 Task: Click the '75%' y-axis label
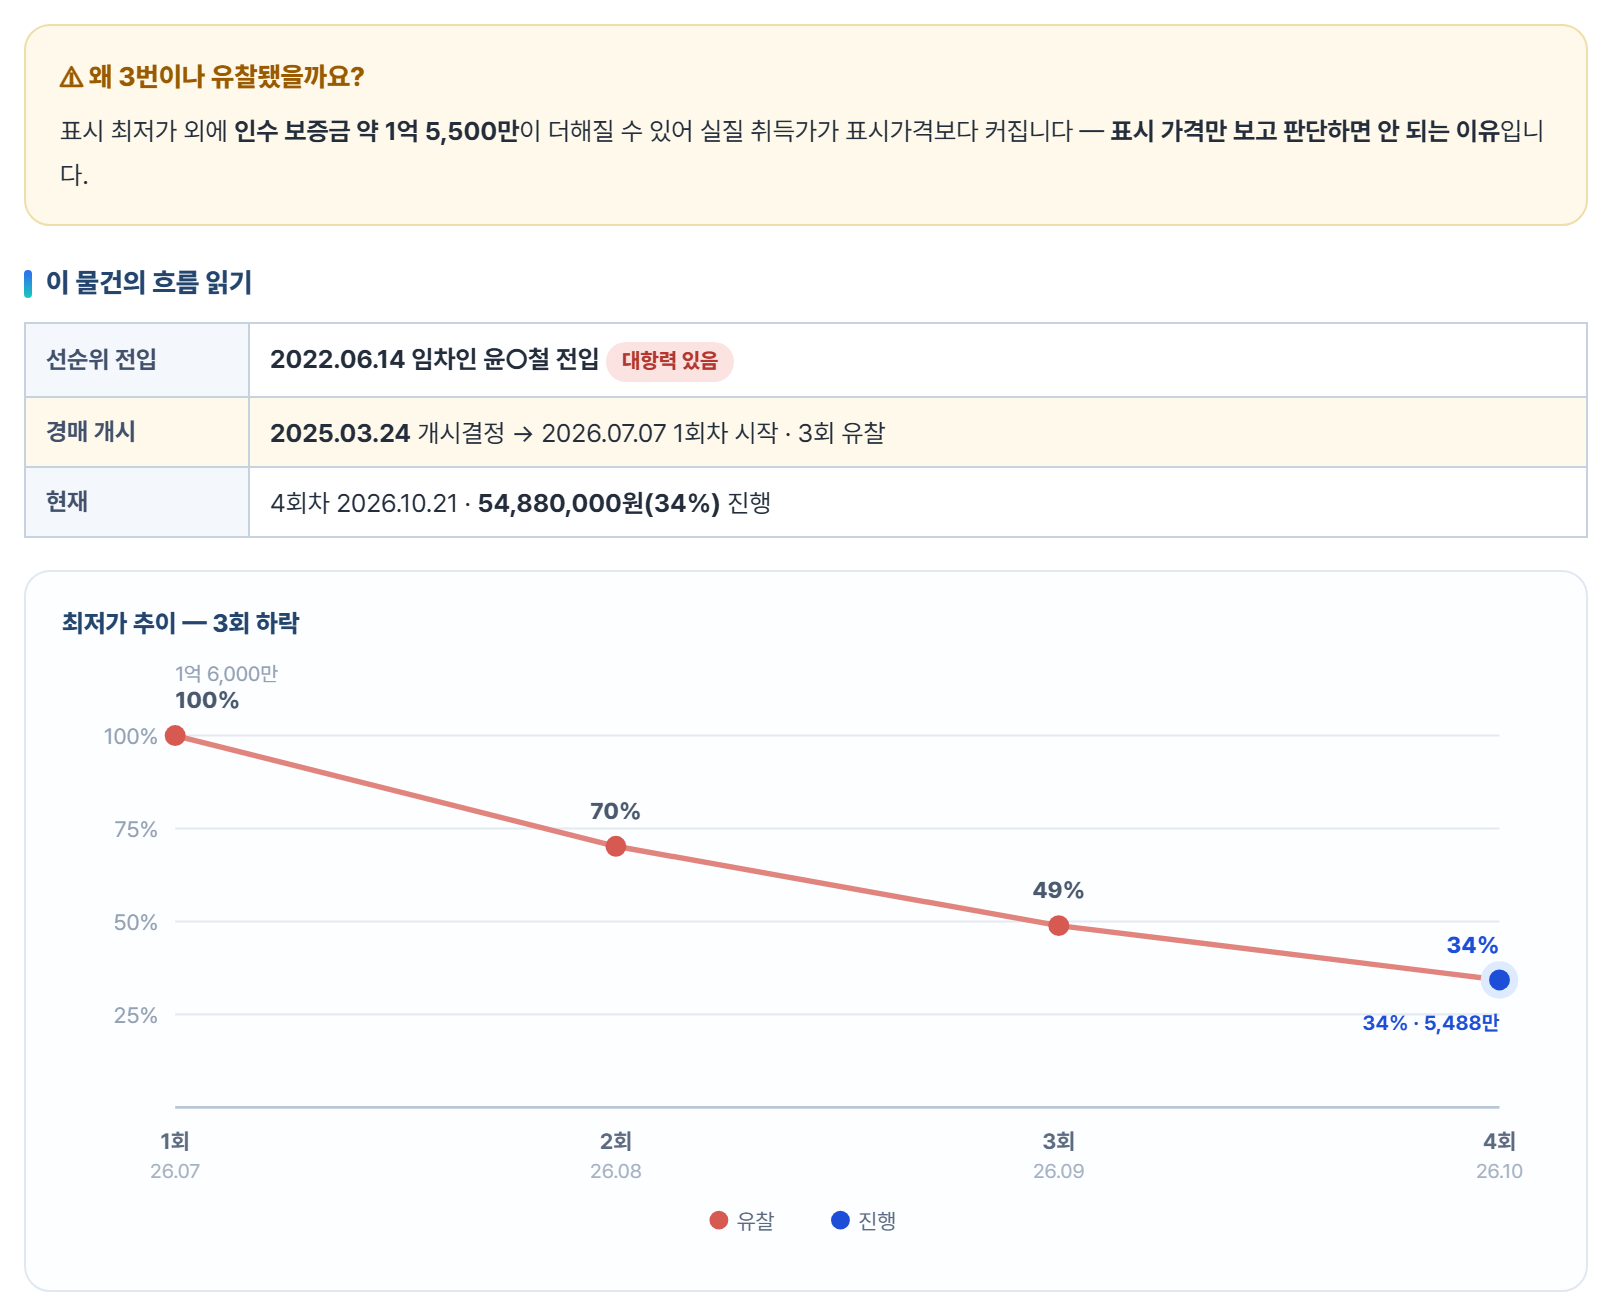click(x=136, y=829)
